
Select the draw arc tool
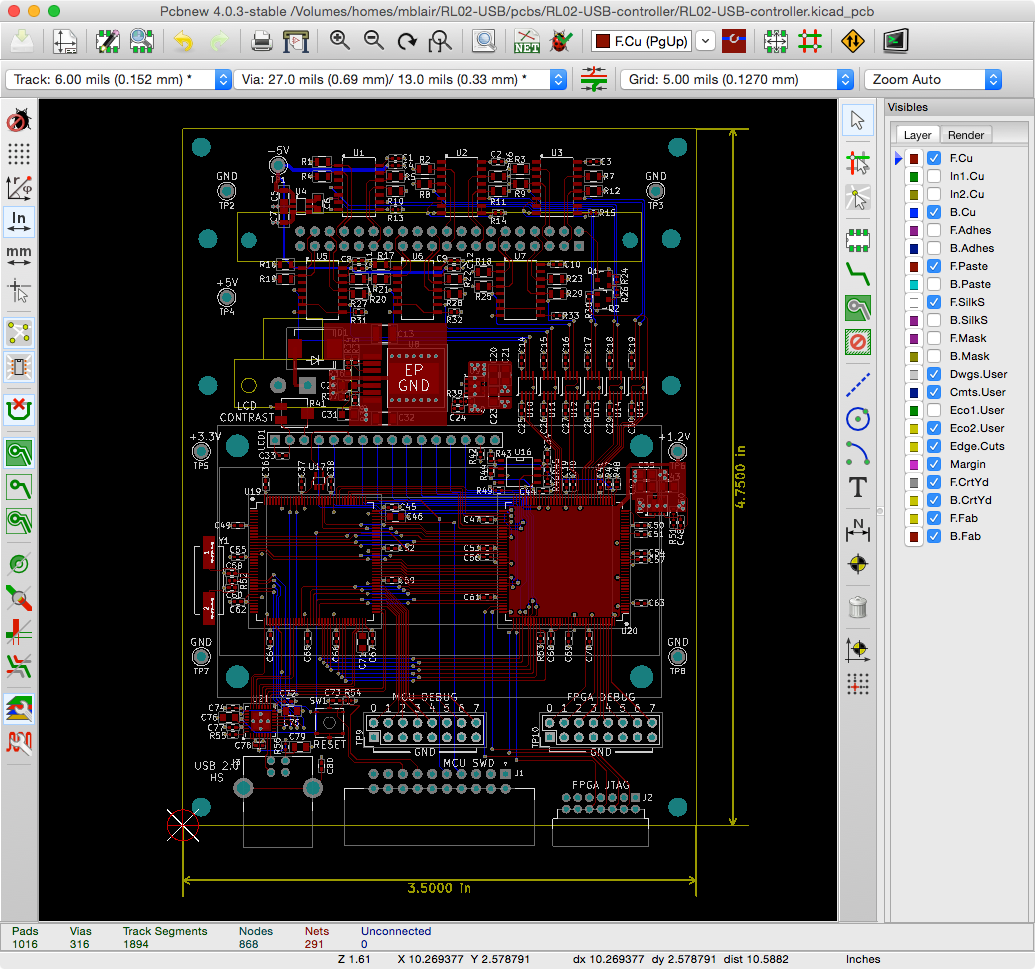coord(857,453)
